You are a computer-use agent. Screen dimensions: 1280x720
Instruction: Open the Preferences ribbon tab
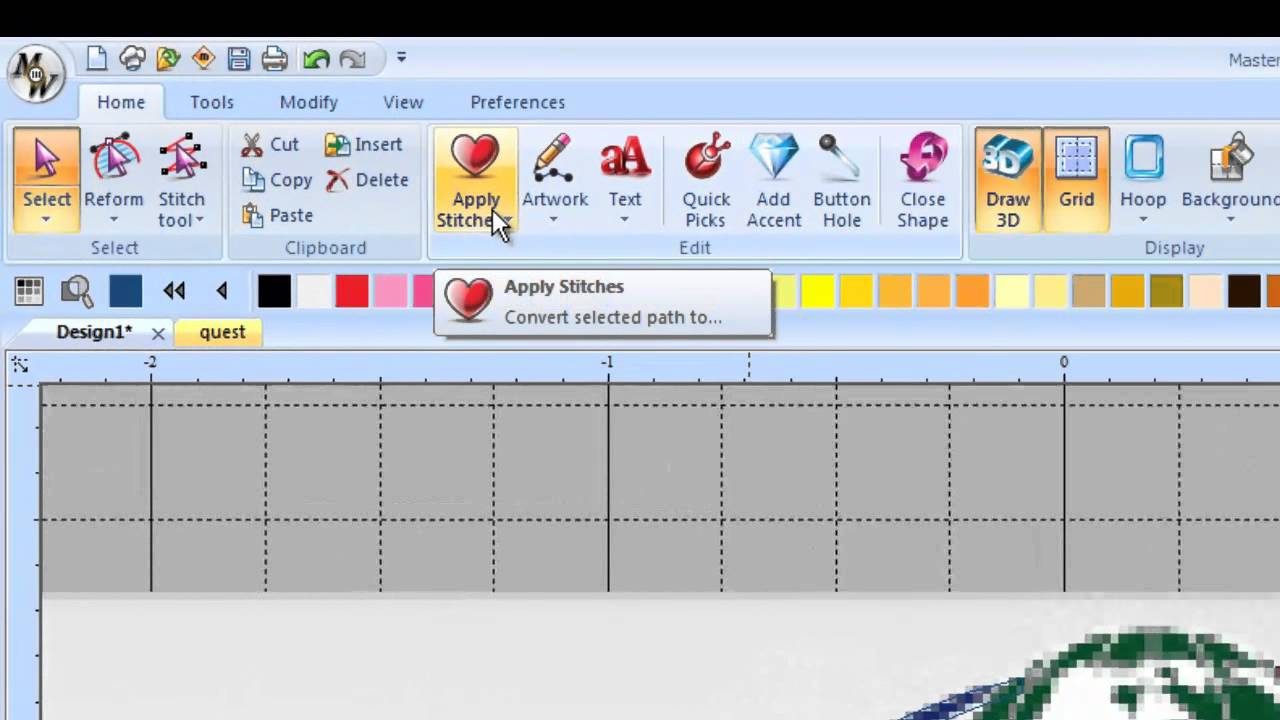coord(518,102)
